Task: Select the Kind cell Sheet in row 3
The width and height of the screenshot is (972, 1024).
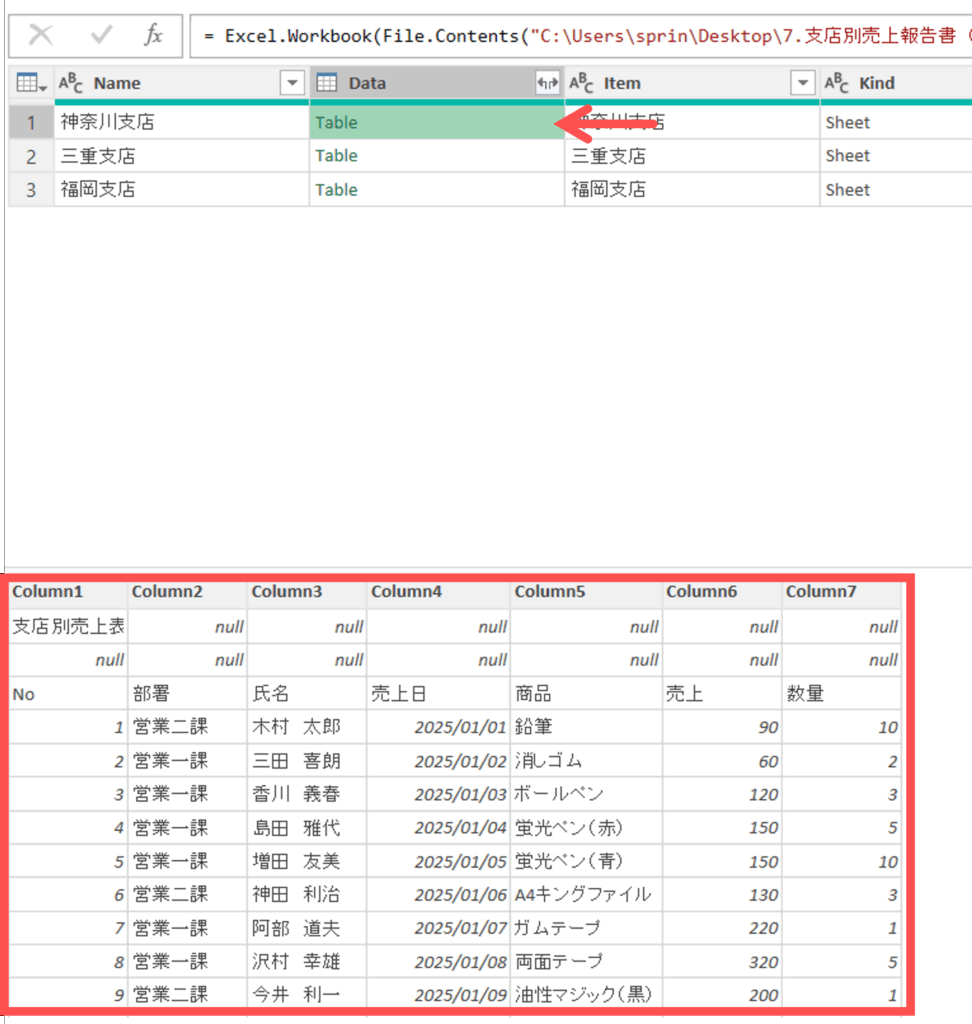Action: click(x=848, y=190)
